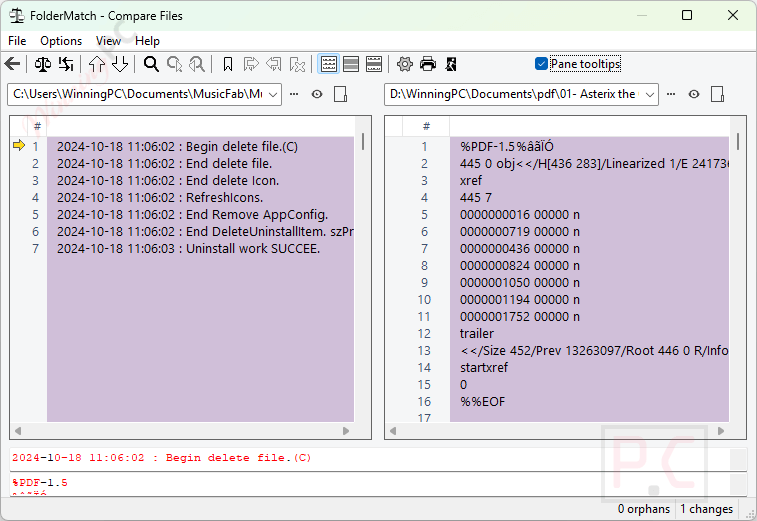Open the View menu
757x521 pixels.
(x=108, y=41)
